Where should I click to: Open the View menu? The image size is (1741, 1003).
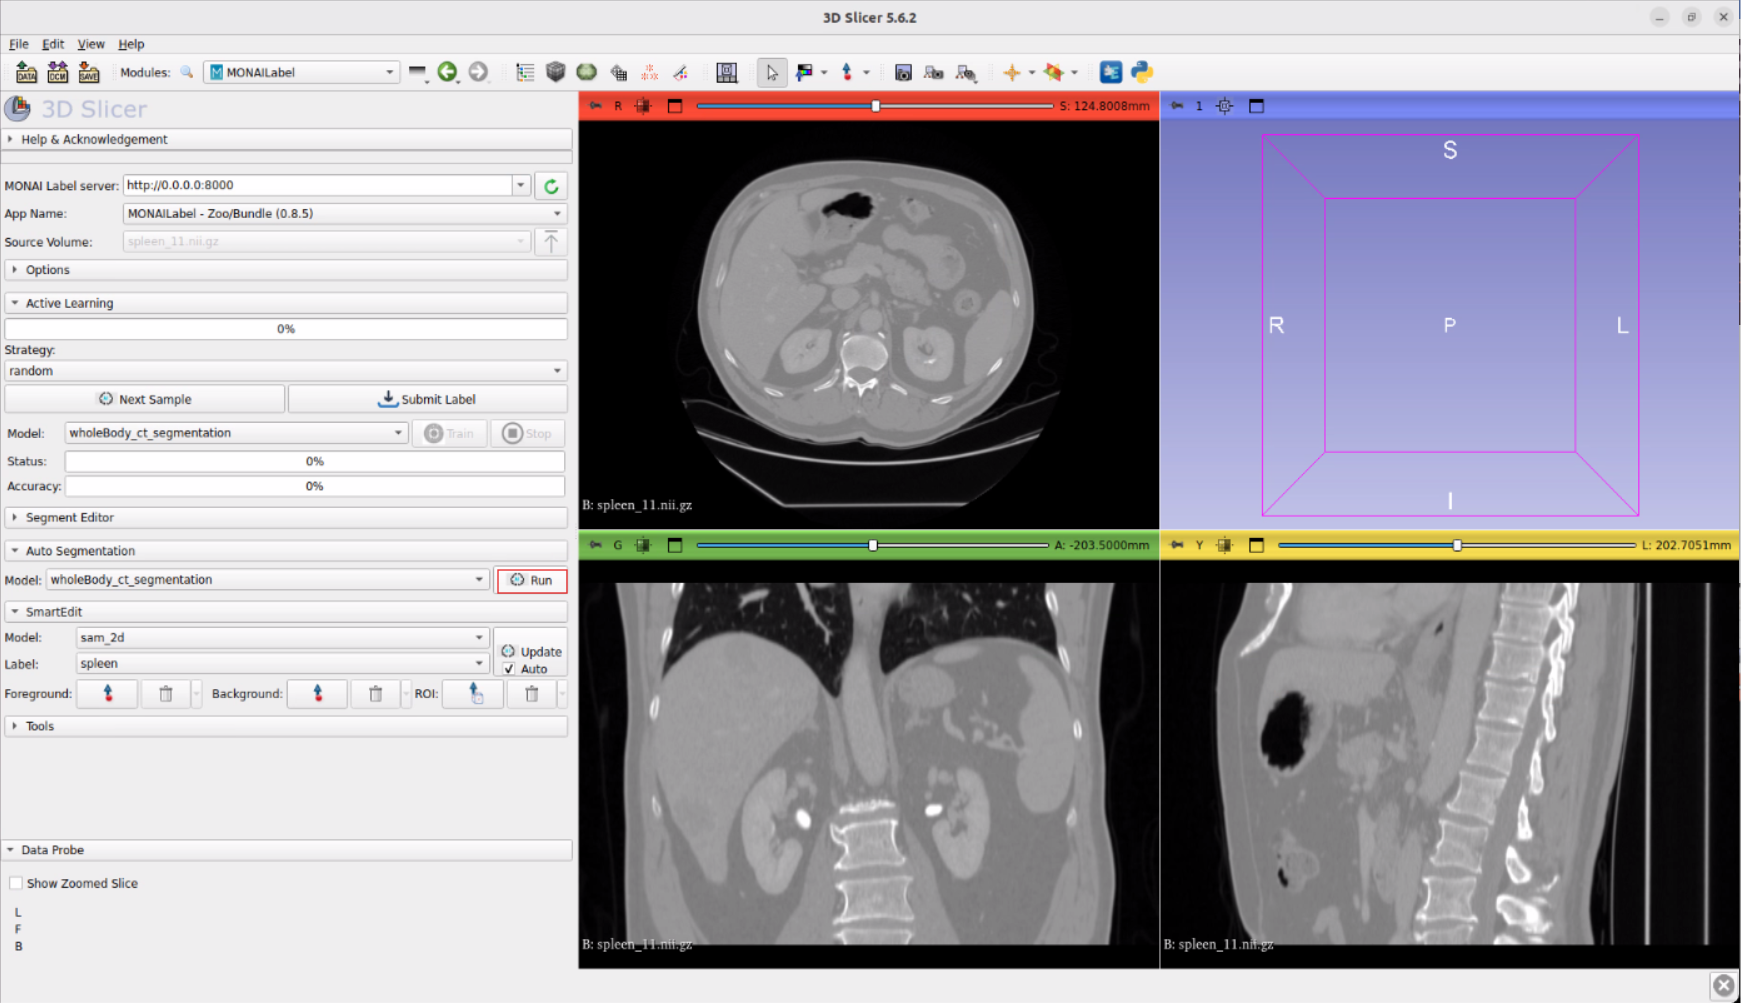click(x=91, y=44)
